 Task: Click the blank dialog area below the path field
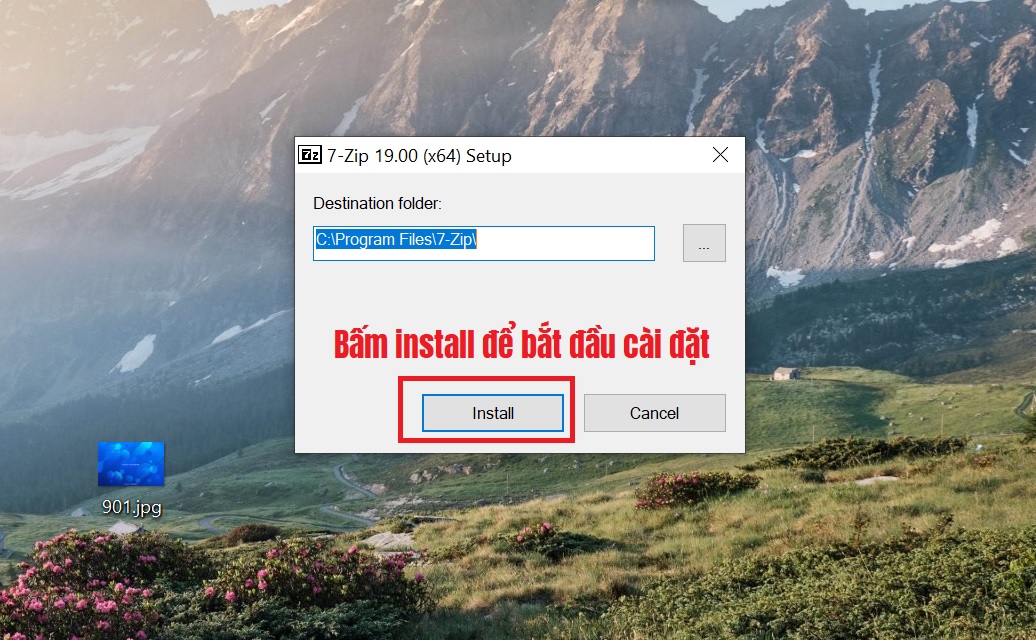point(520,291)
